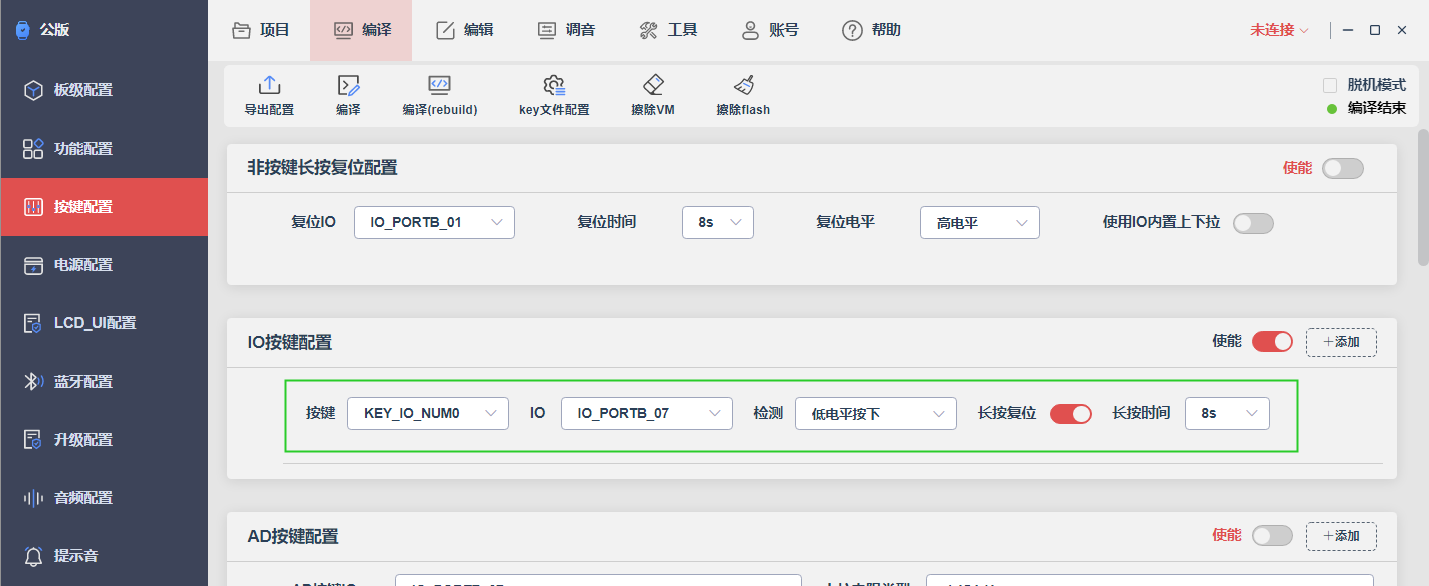This screenshot has width=1429, height=586.
Task: Toggle 使用IO内置上下拉 switch
Action: (1253, 223)
